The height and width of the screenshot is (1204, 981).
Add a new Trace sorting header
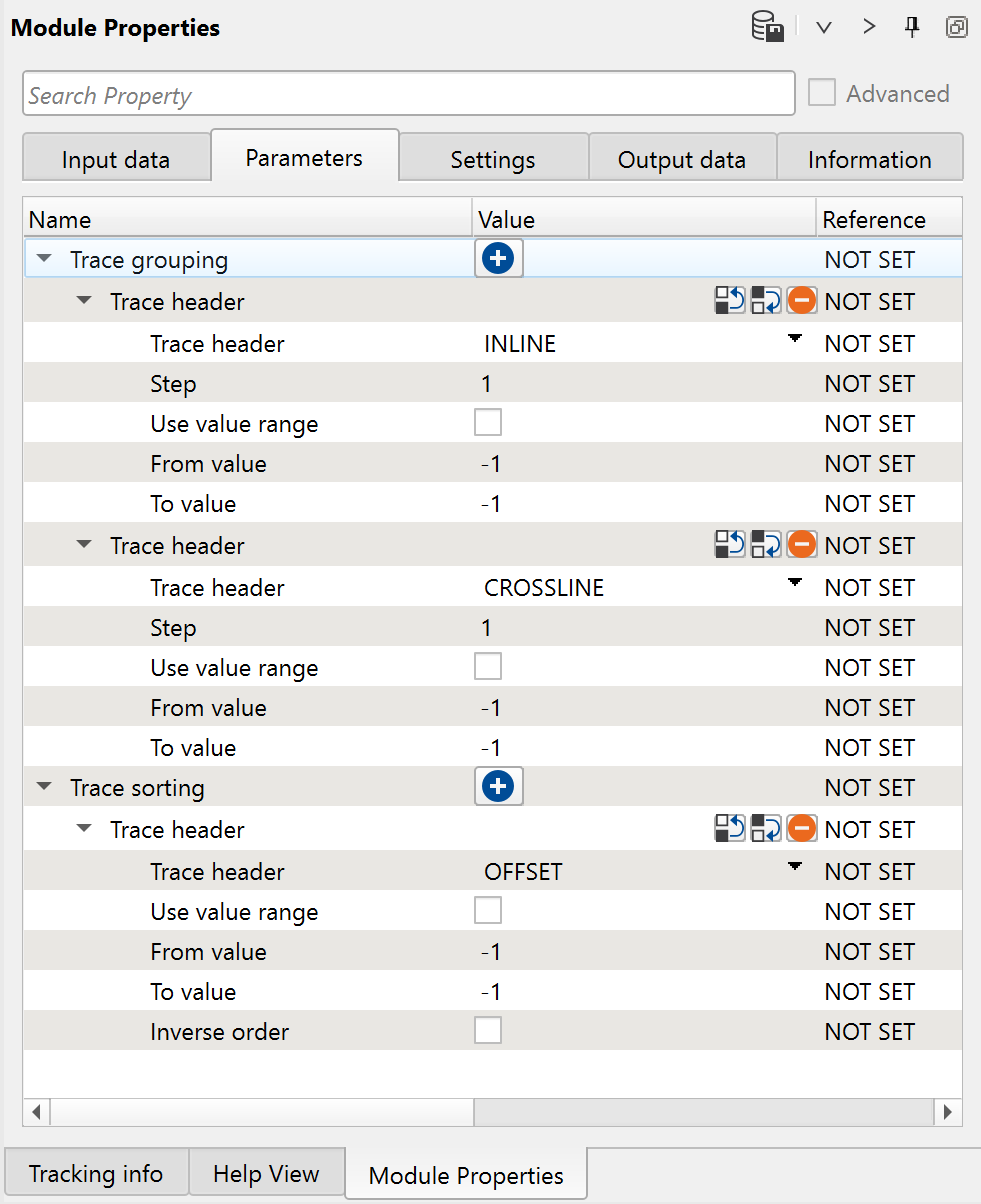click(x=498, y=788)
